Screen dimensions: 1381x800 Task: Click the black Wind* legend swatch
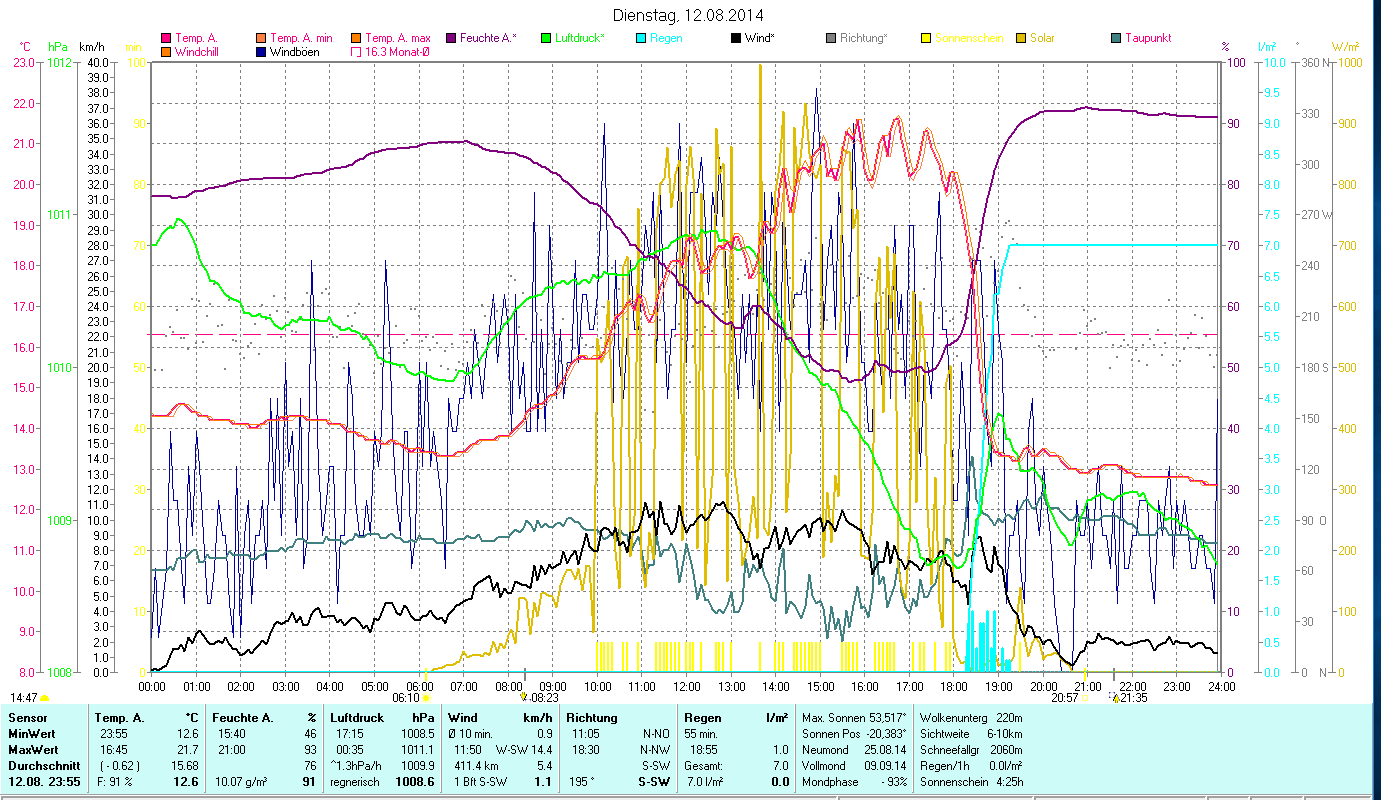pos(736,39)
